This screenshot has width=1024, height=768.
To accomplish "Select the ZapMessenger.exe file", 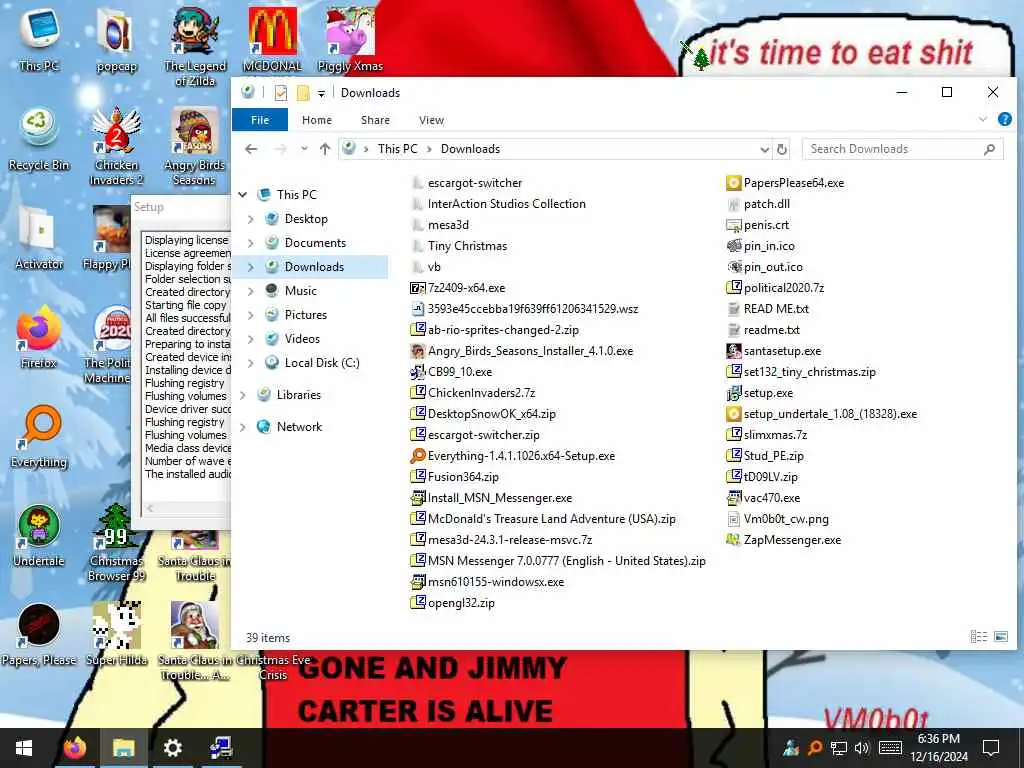I will click(784, 540).
